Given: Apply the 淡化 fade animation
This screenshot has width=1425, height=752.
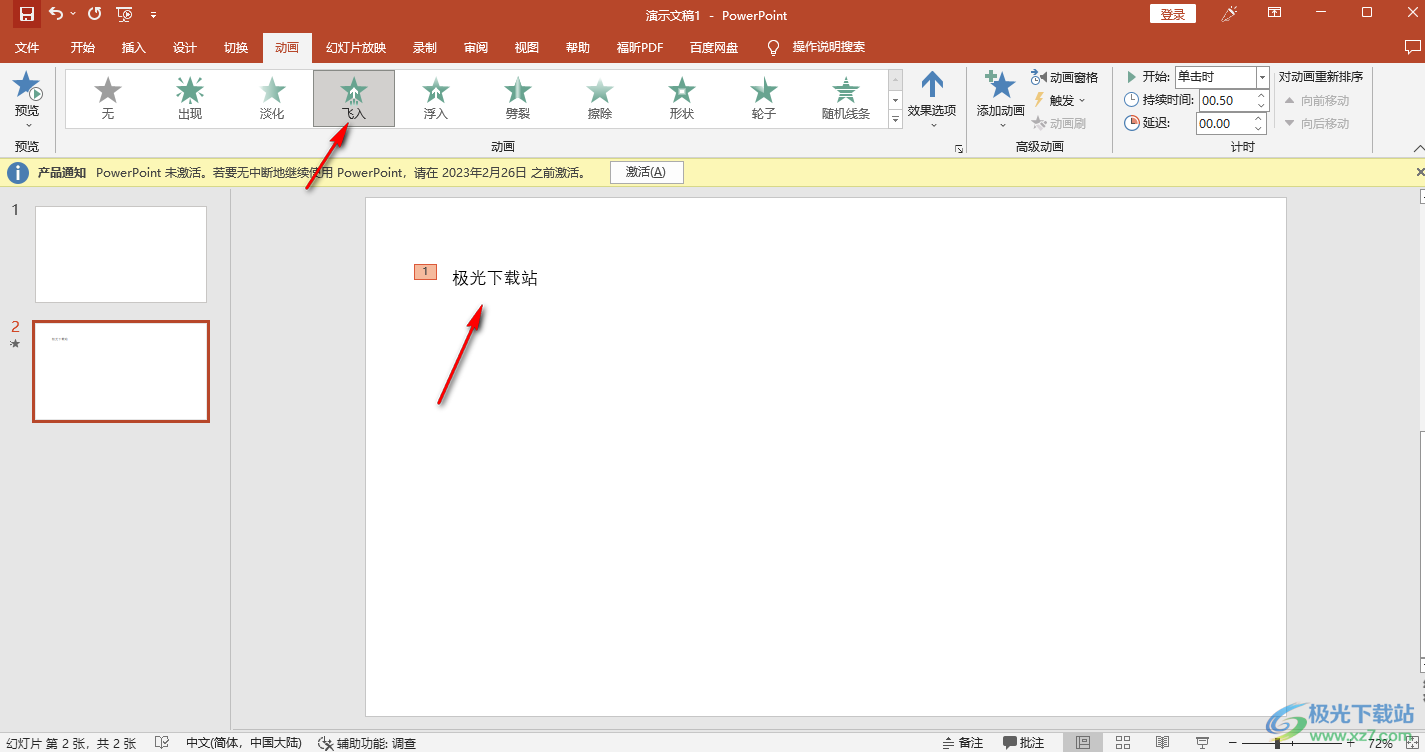Looking at the screenshot, I should (272, 99).
